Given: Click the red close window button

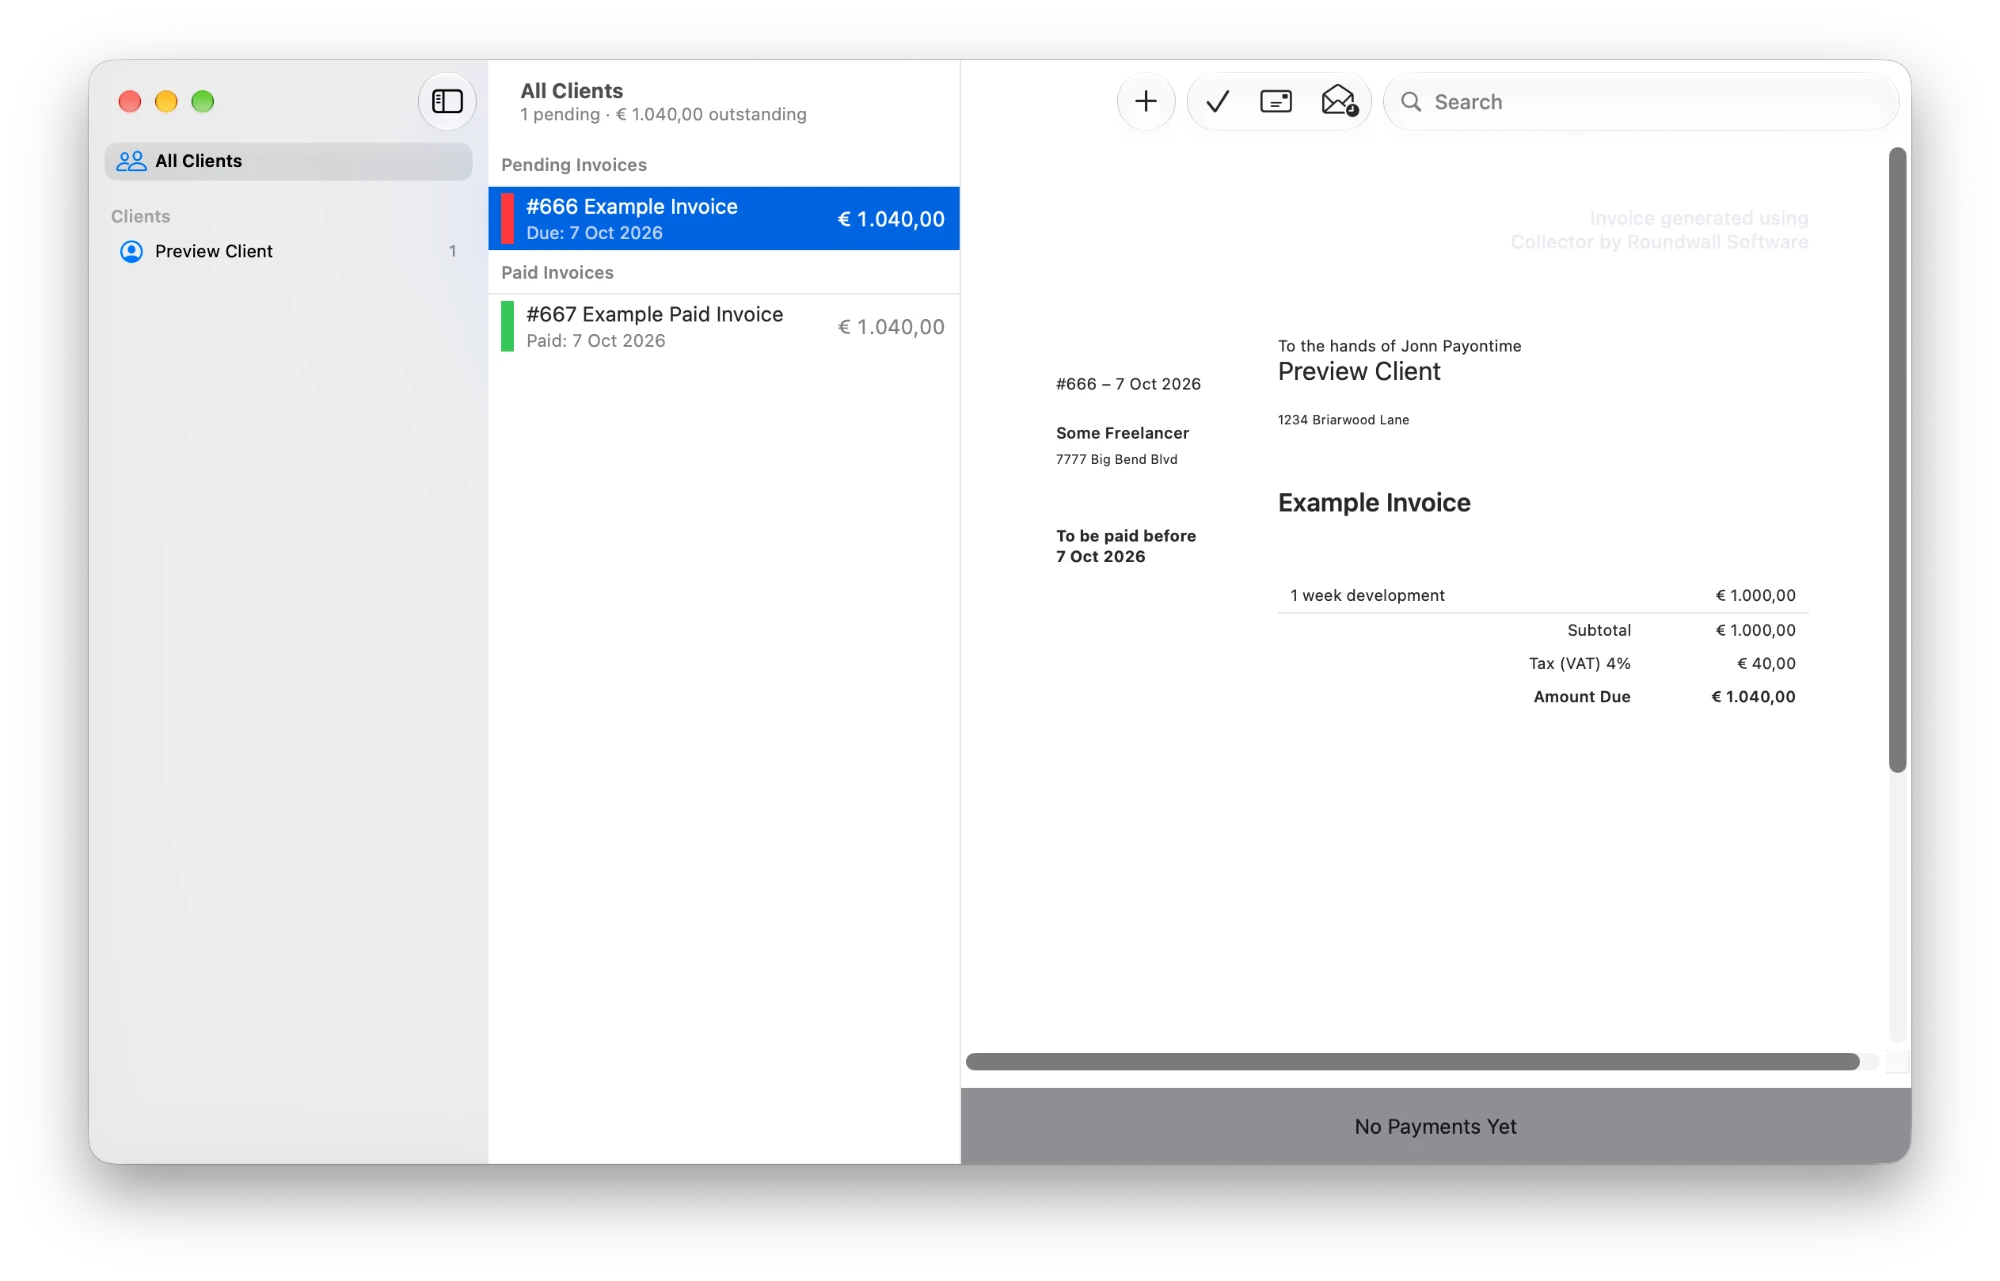Looking at the screenshot, I should coord(130,101).
